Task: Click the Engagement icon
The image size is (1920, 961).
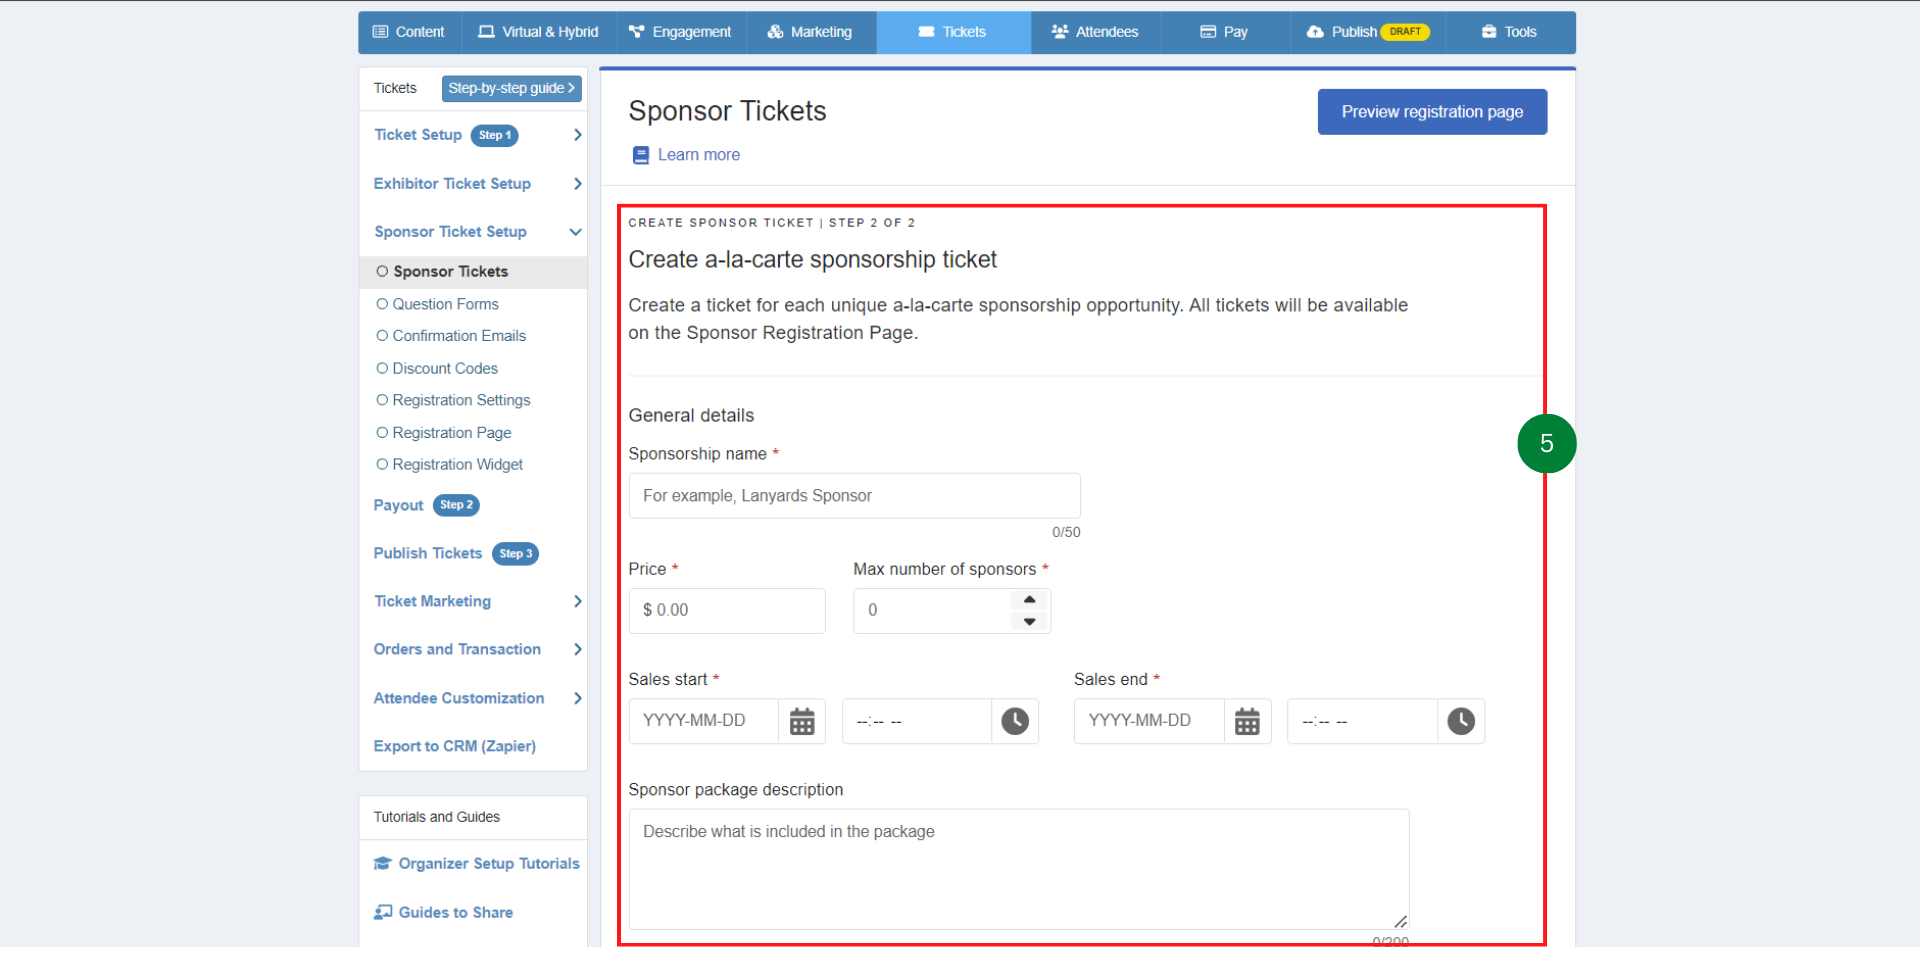Action: click(x=637, y=31)
